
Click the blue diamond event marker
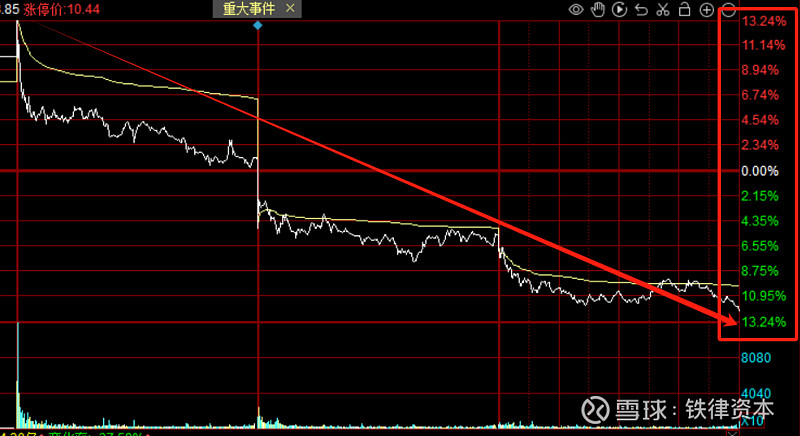click(x=258, y=25)
